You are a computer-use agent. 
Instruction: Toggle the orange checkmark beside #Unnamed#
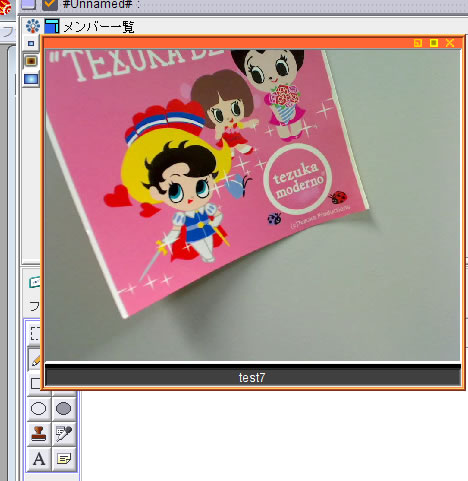click(x=50, y=4)
